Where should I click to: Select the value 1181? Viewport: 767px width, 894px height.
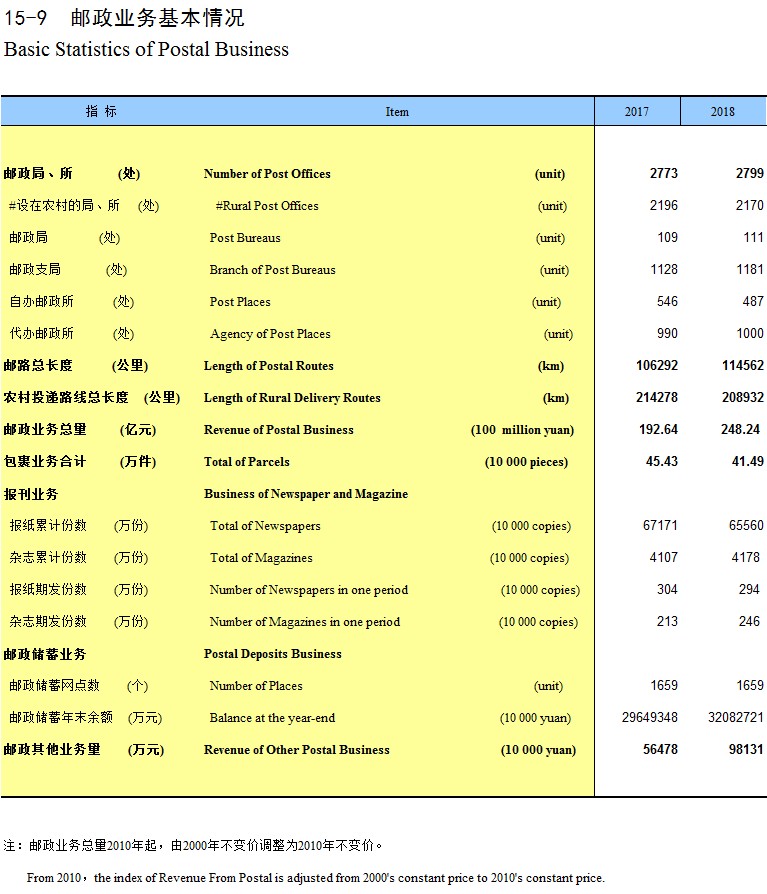click(750, 269)
